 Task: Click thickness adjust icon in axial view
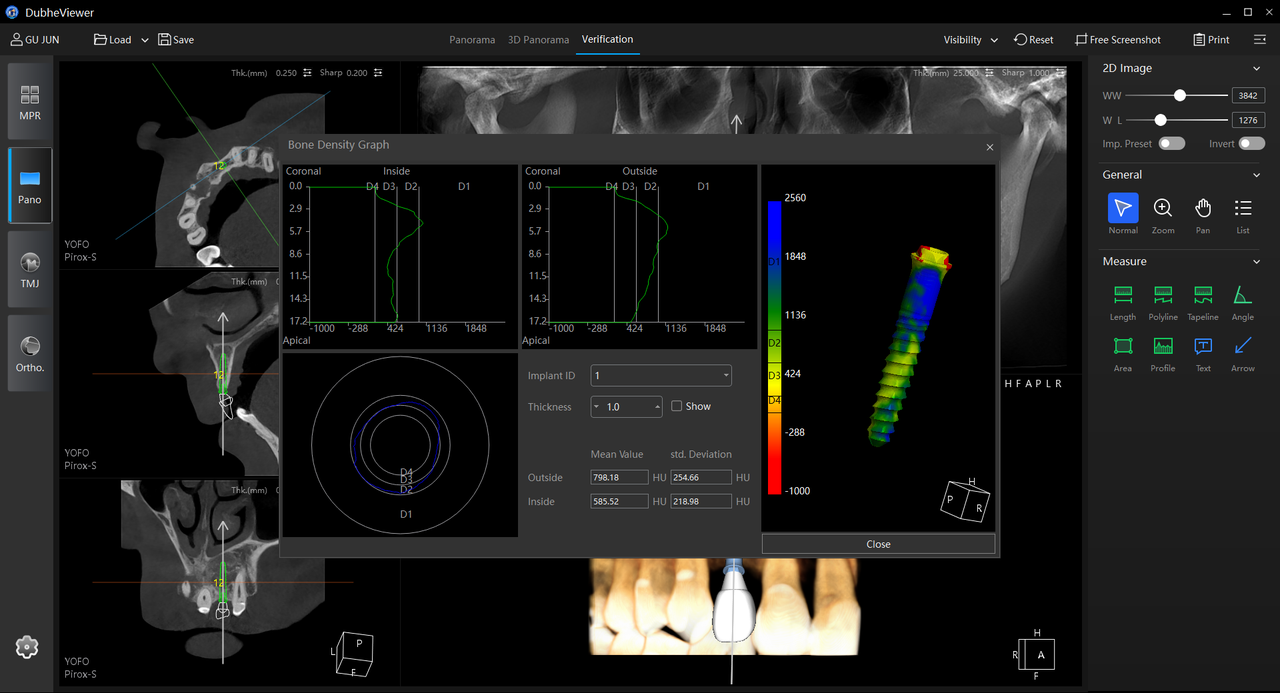307,73
